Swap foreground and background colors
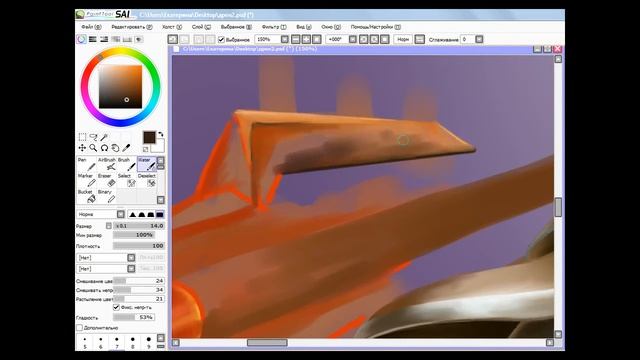Viewport: 640px width, 360px height. click(161, 134)
